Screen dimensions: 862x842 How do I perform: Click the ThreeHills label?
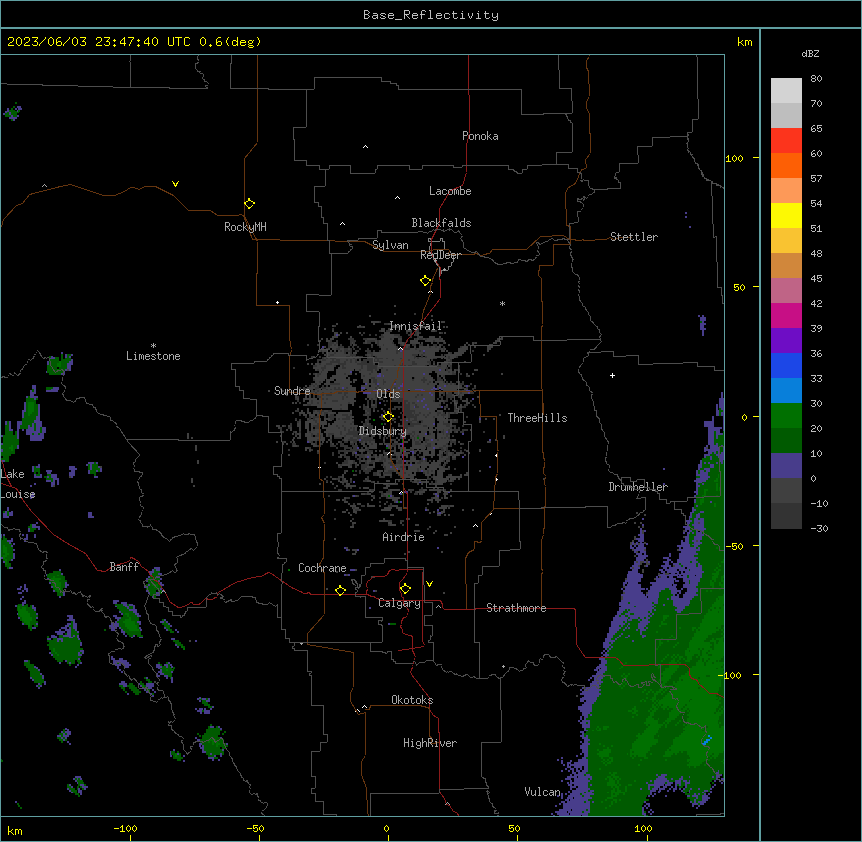click(537, 418)
